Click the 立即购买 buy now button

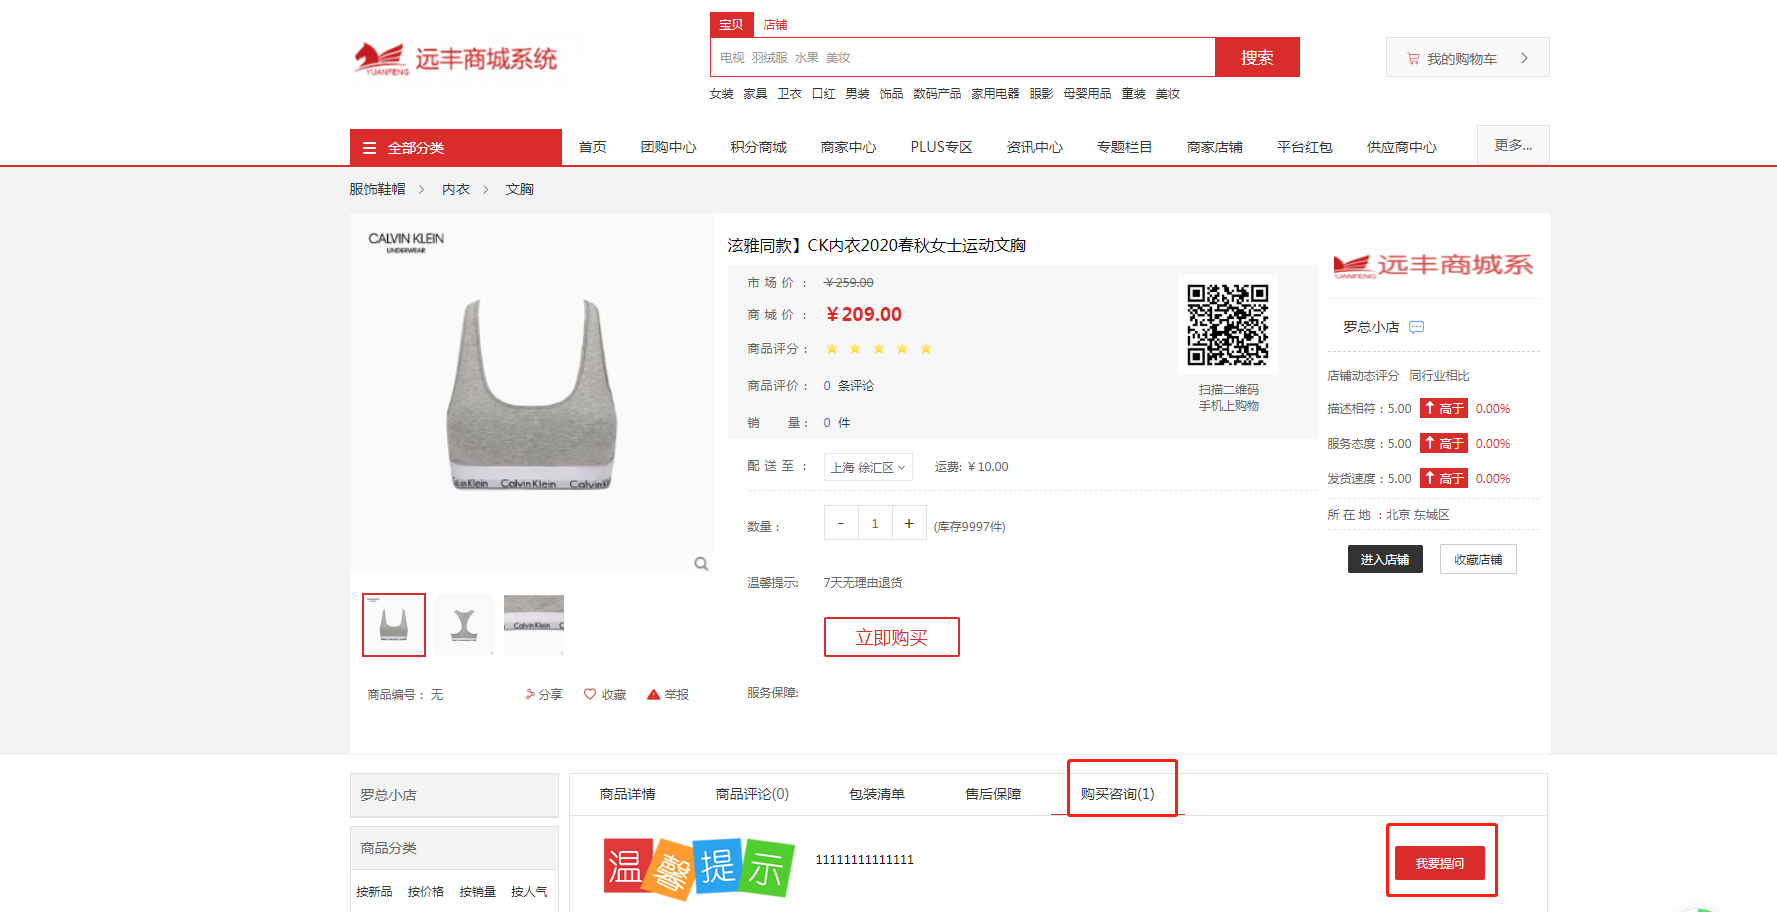pos(892,637)
